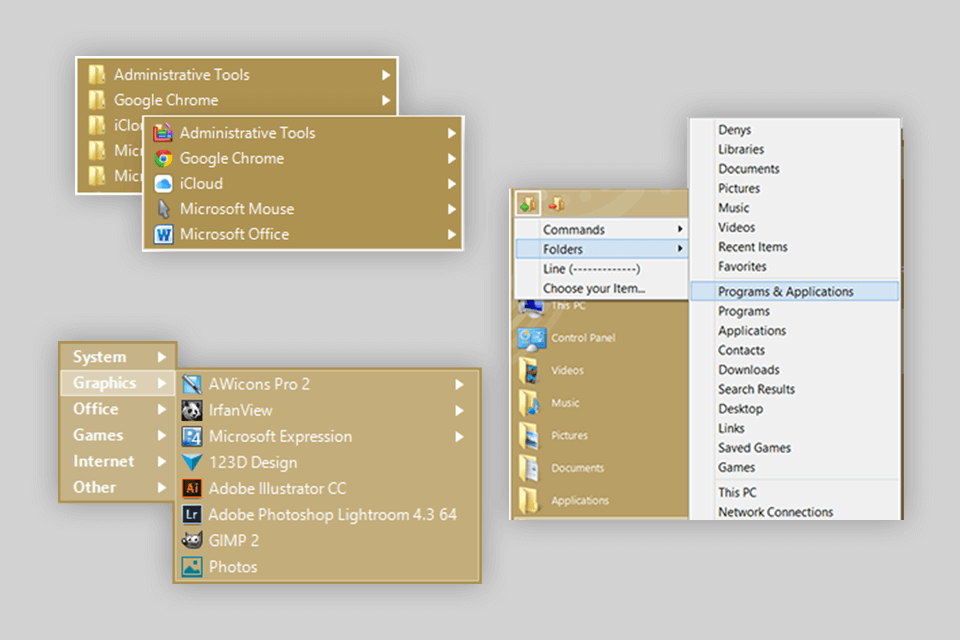Image resolution: width=960 pixels, height=640 pixels.
Task: Click the Adobe Illustrator CC icon
Action: (192, 488)
